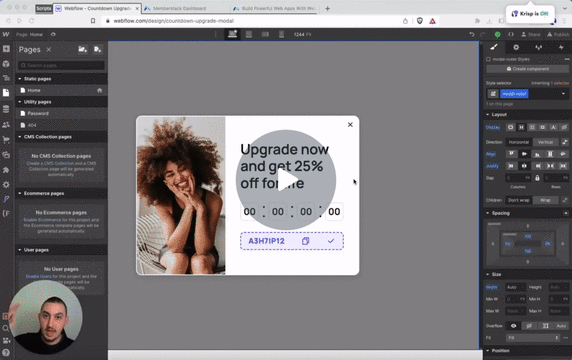Set display to grid
The height and width of the screenshot is (360, 572).
[532, 127]
